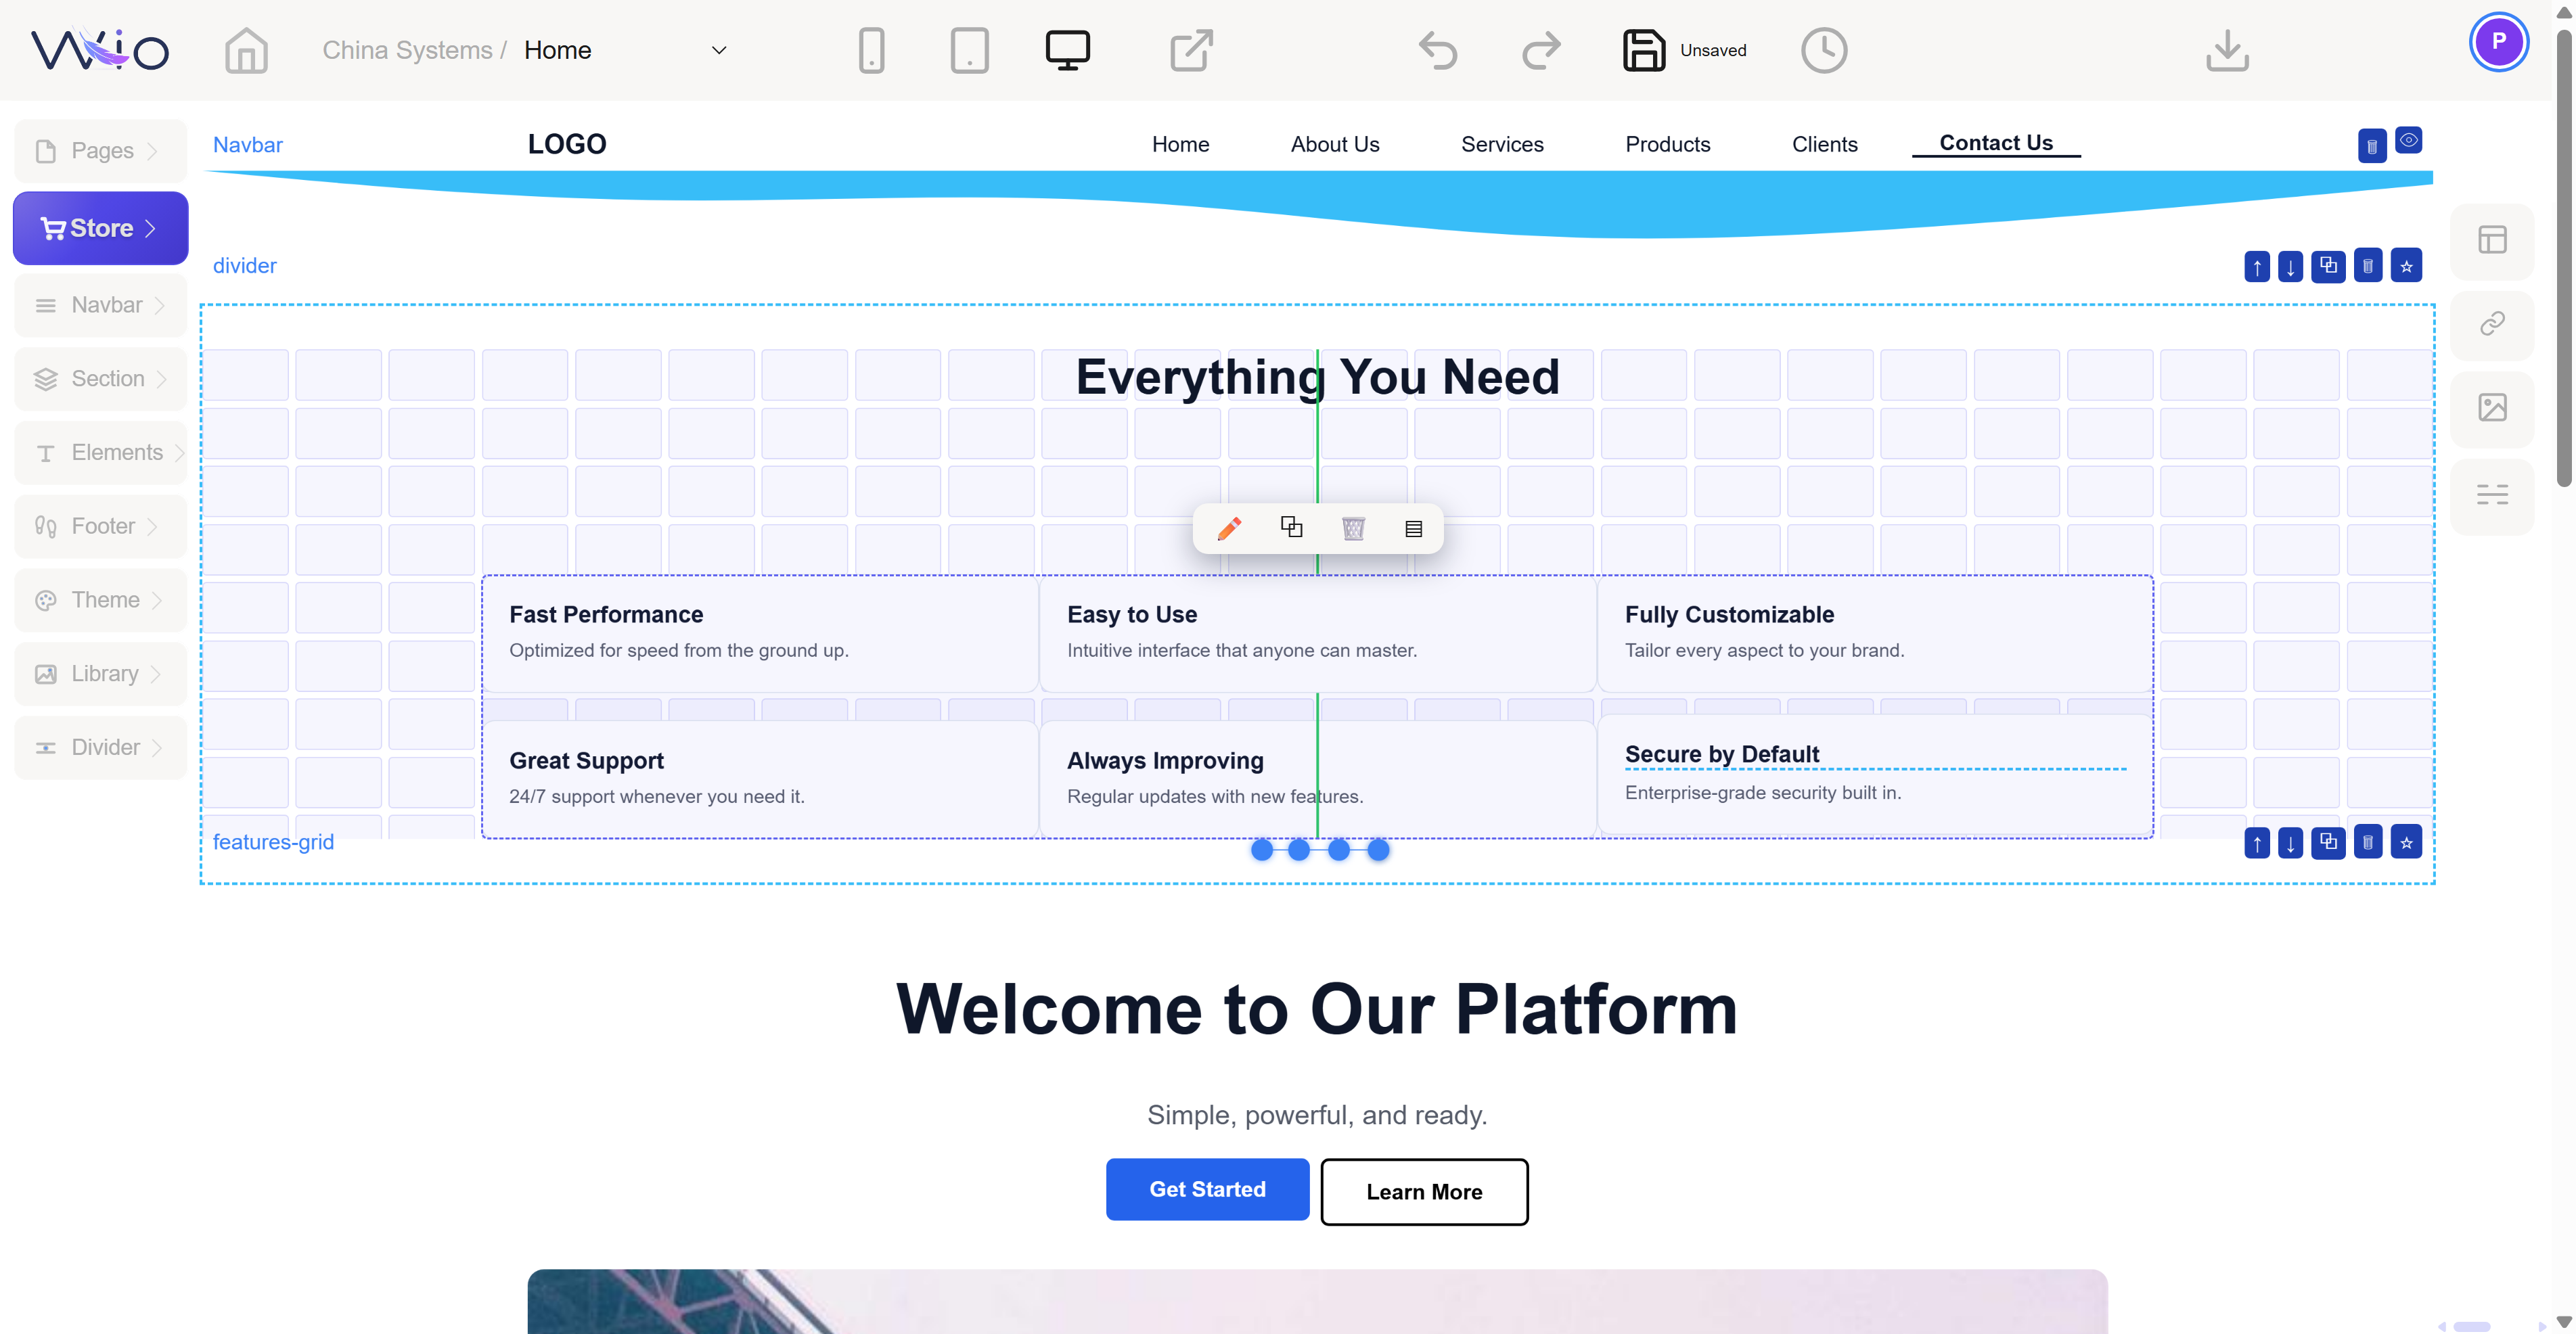Open the page selector dropdown chevron
Image resolution: width=2576 pixels, height=1334 pixels.
click(x=718, y=50)
